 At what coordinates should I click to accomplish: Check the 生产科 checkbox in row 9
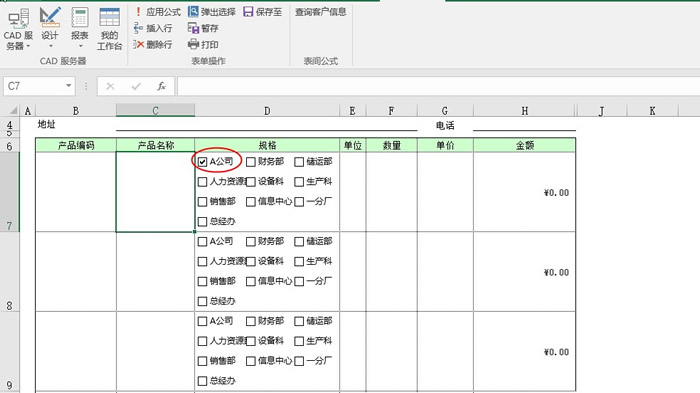coord(299,341)
